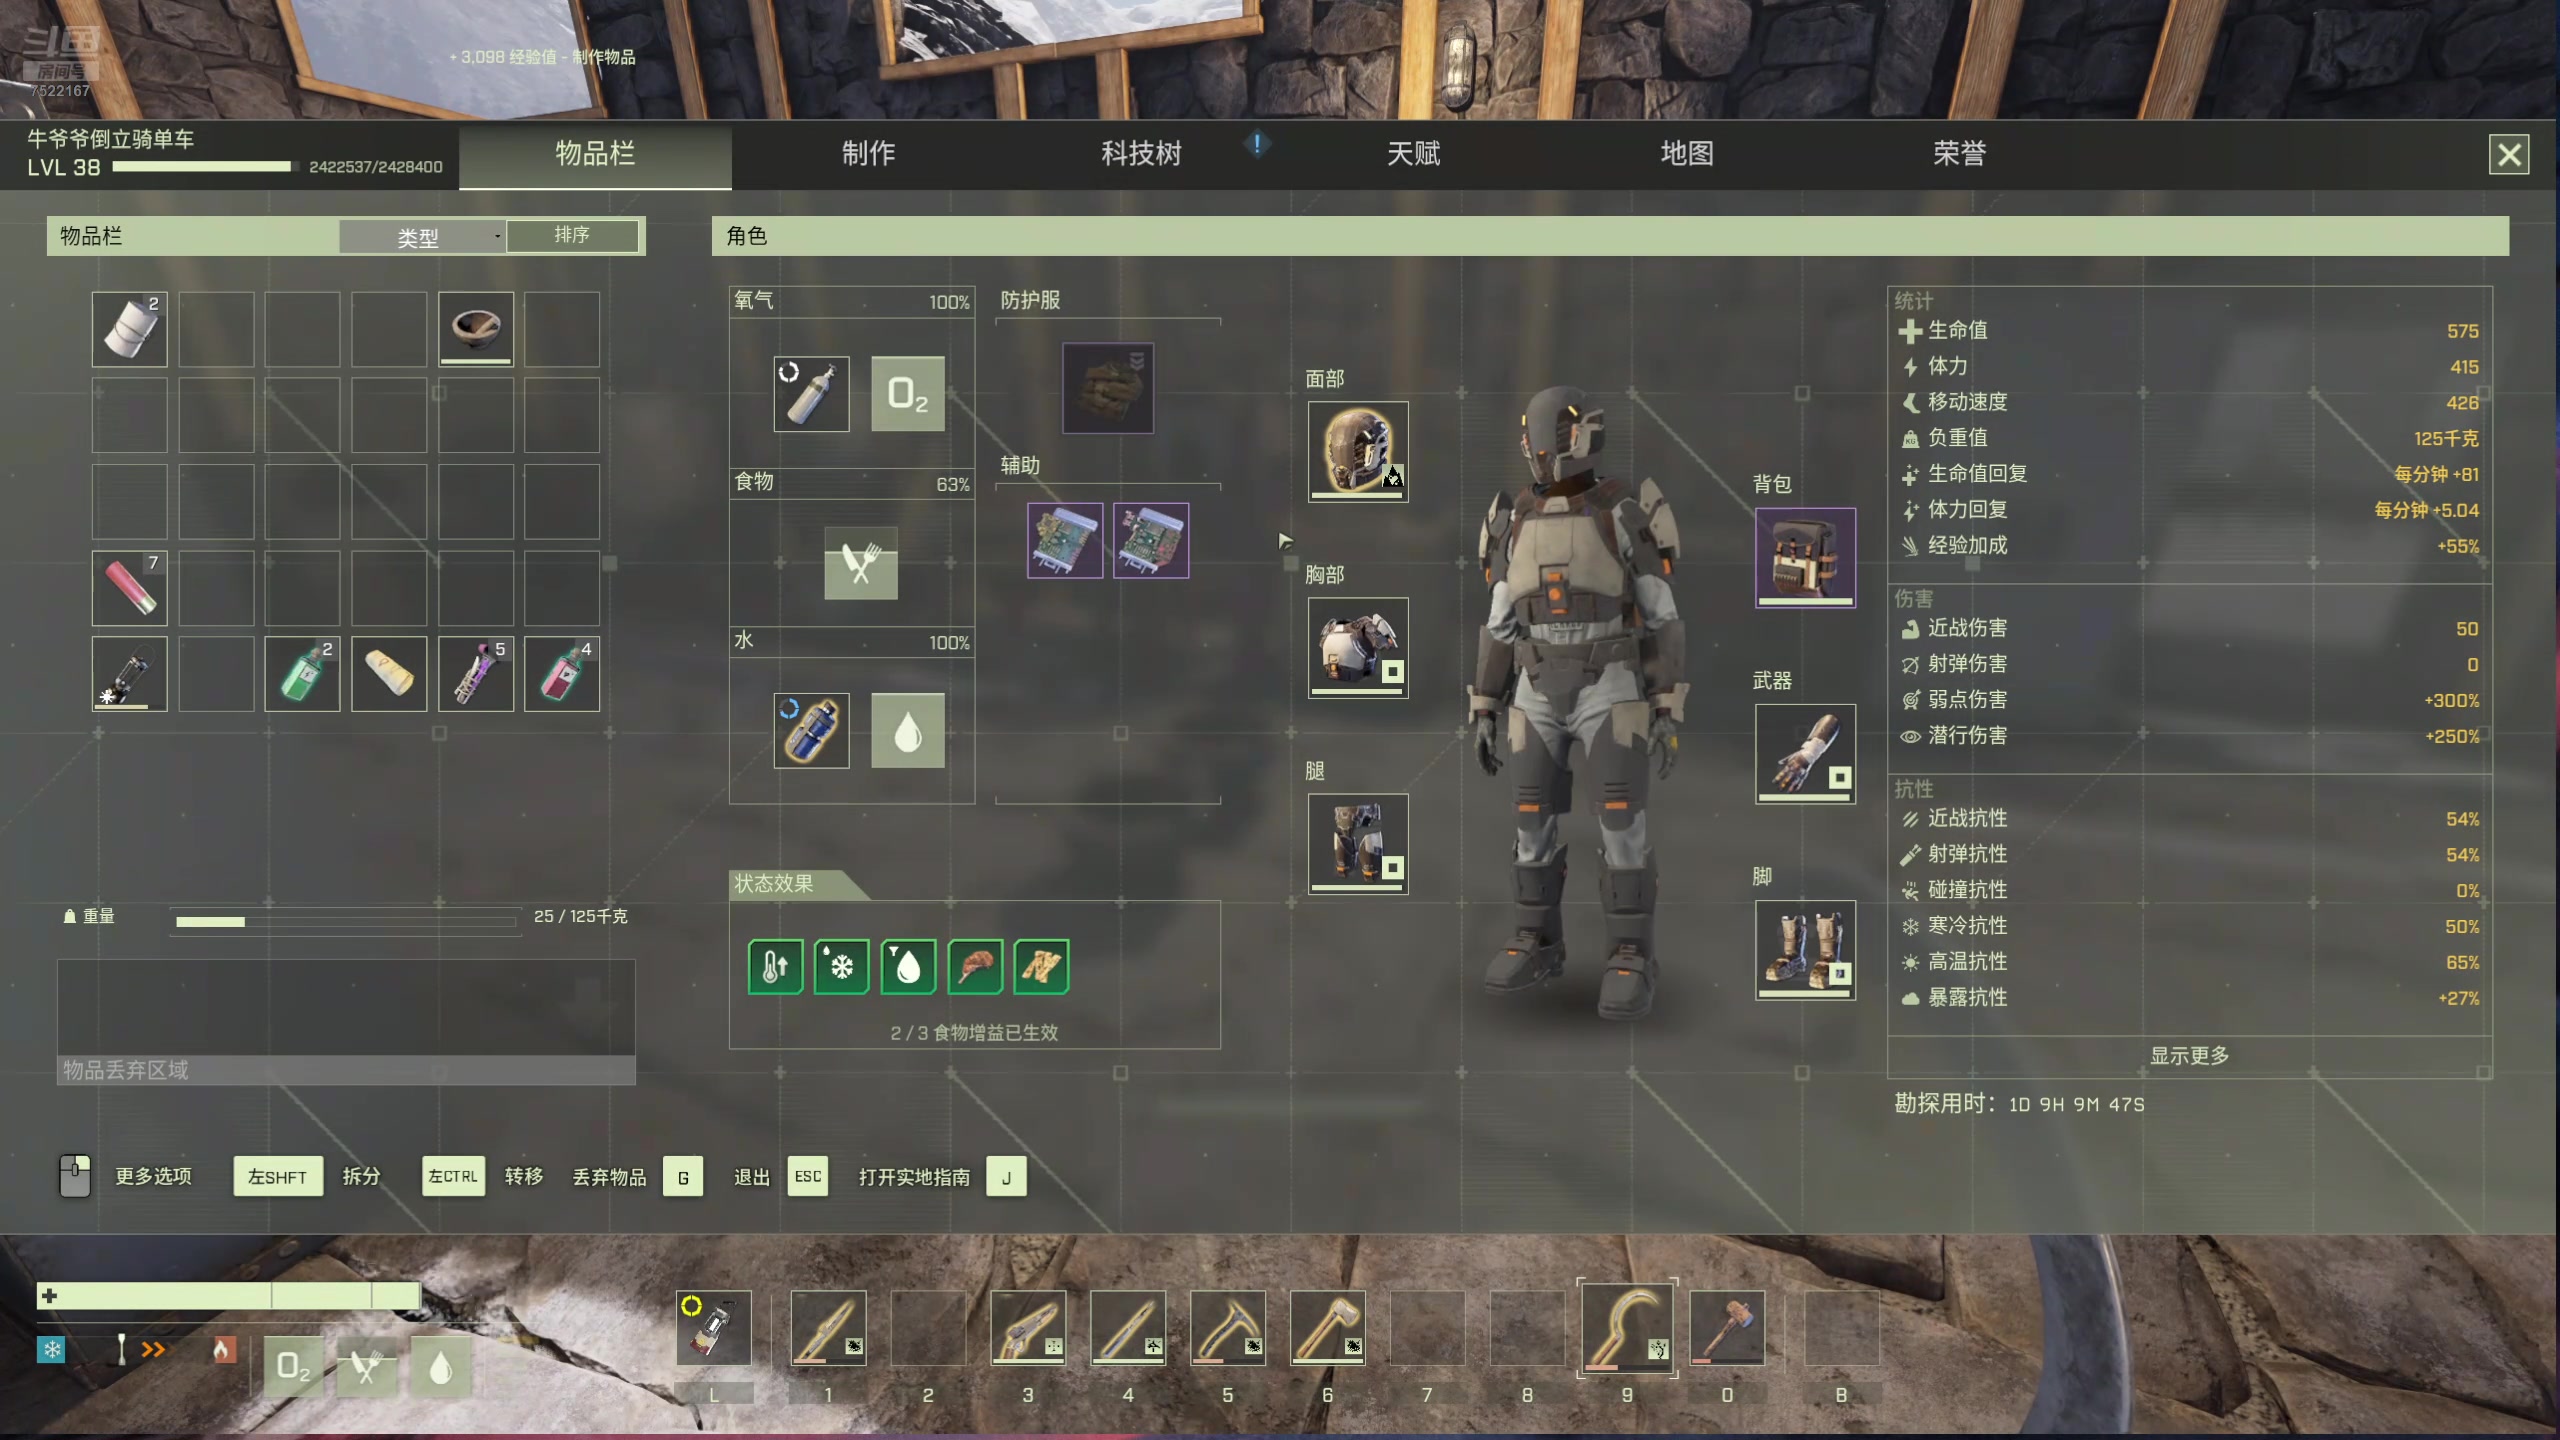Select the purple syringe stack of 5
2560x1440 pixels.
(476, 674)
